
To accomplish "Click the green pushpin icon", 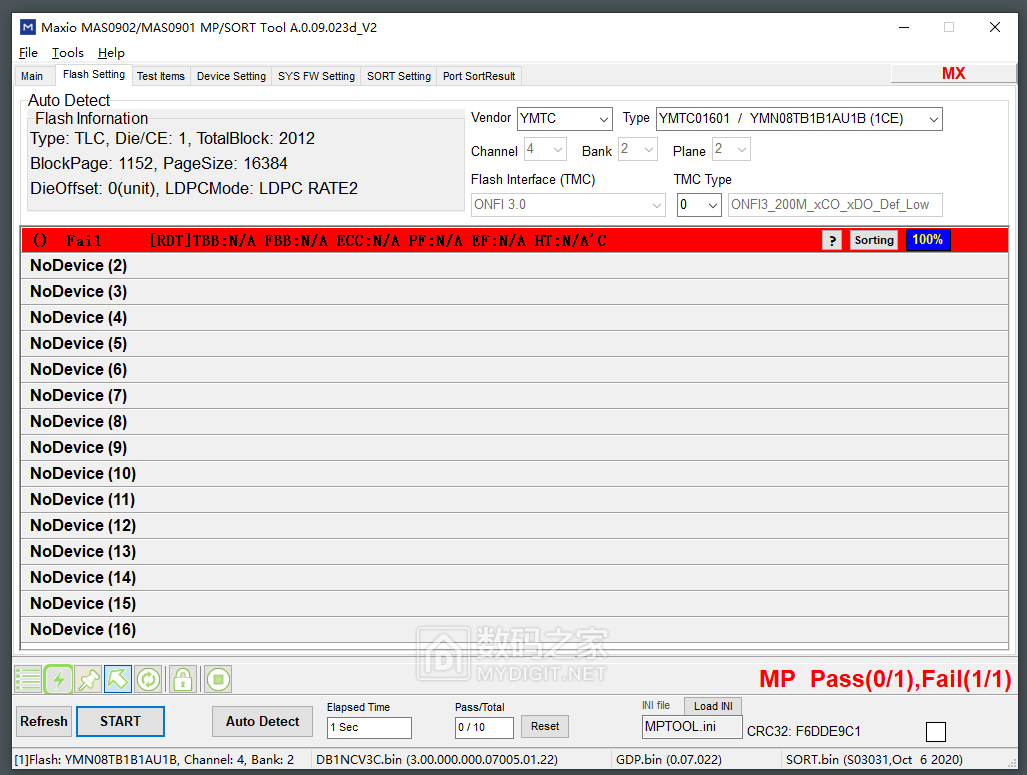I will tap(88, 679).
